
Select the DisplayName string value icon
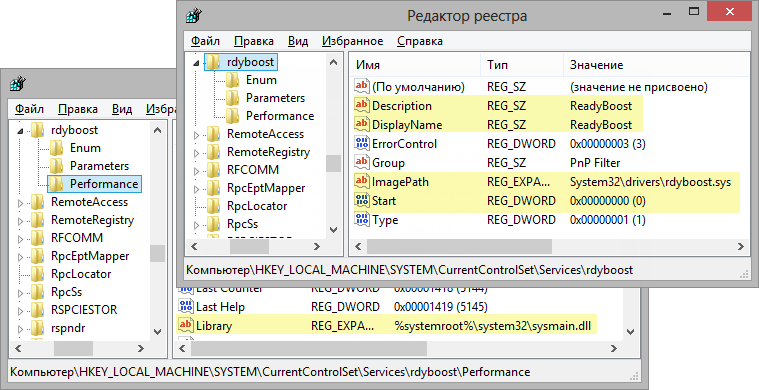pos(362,124)
